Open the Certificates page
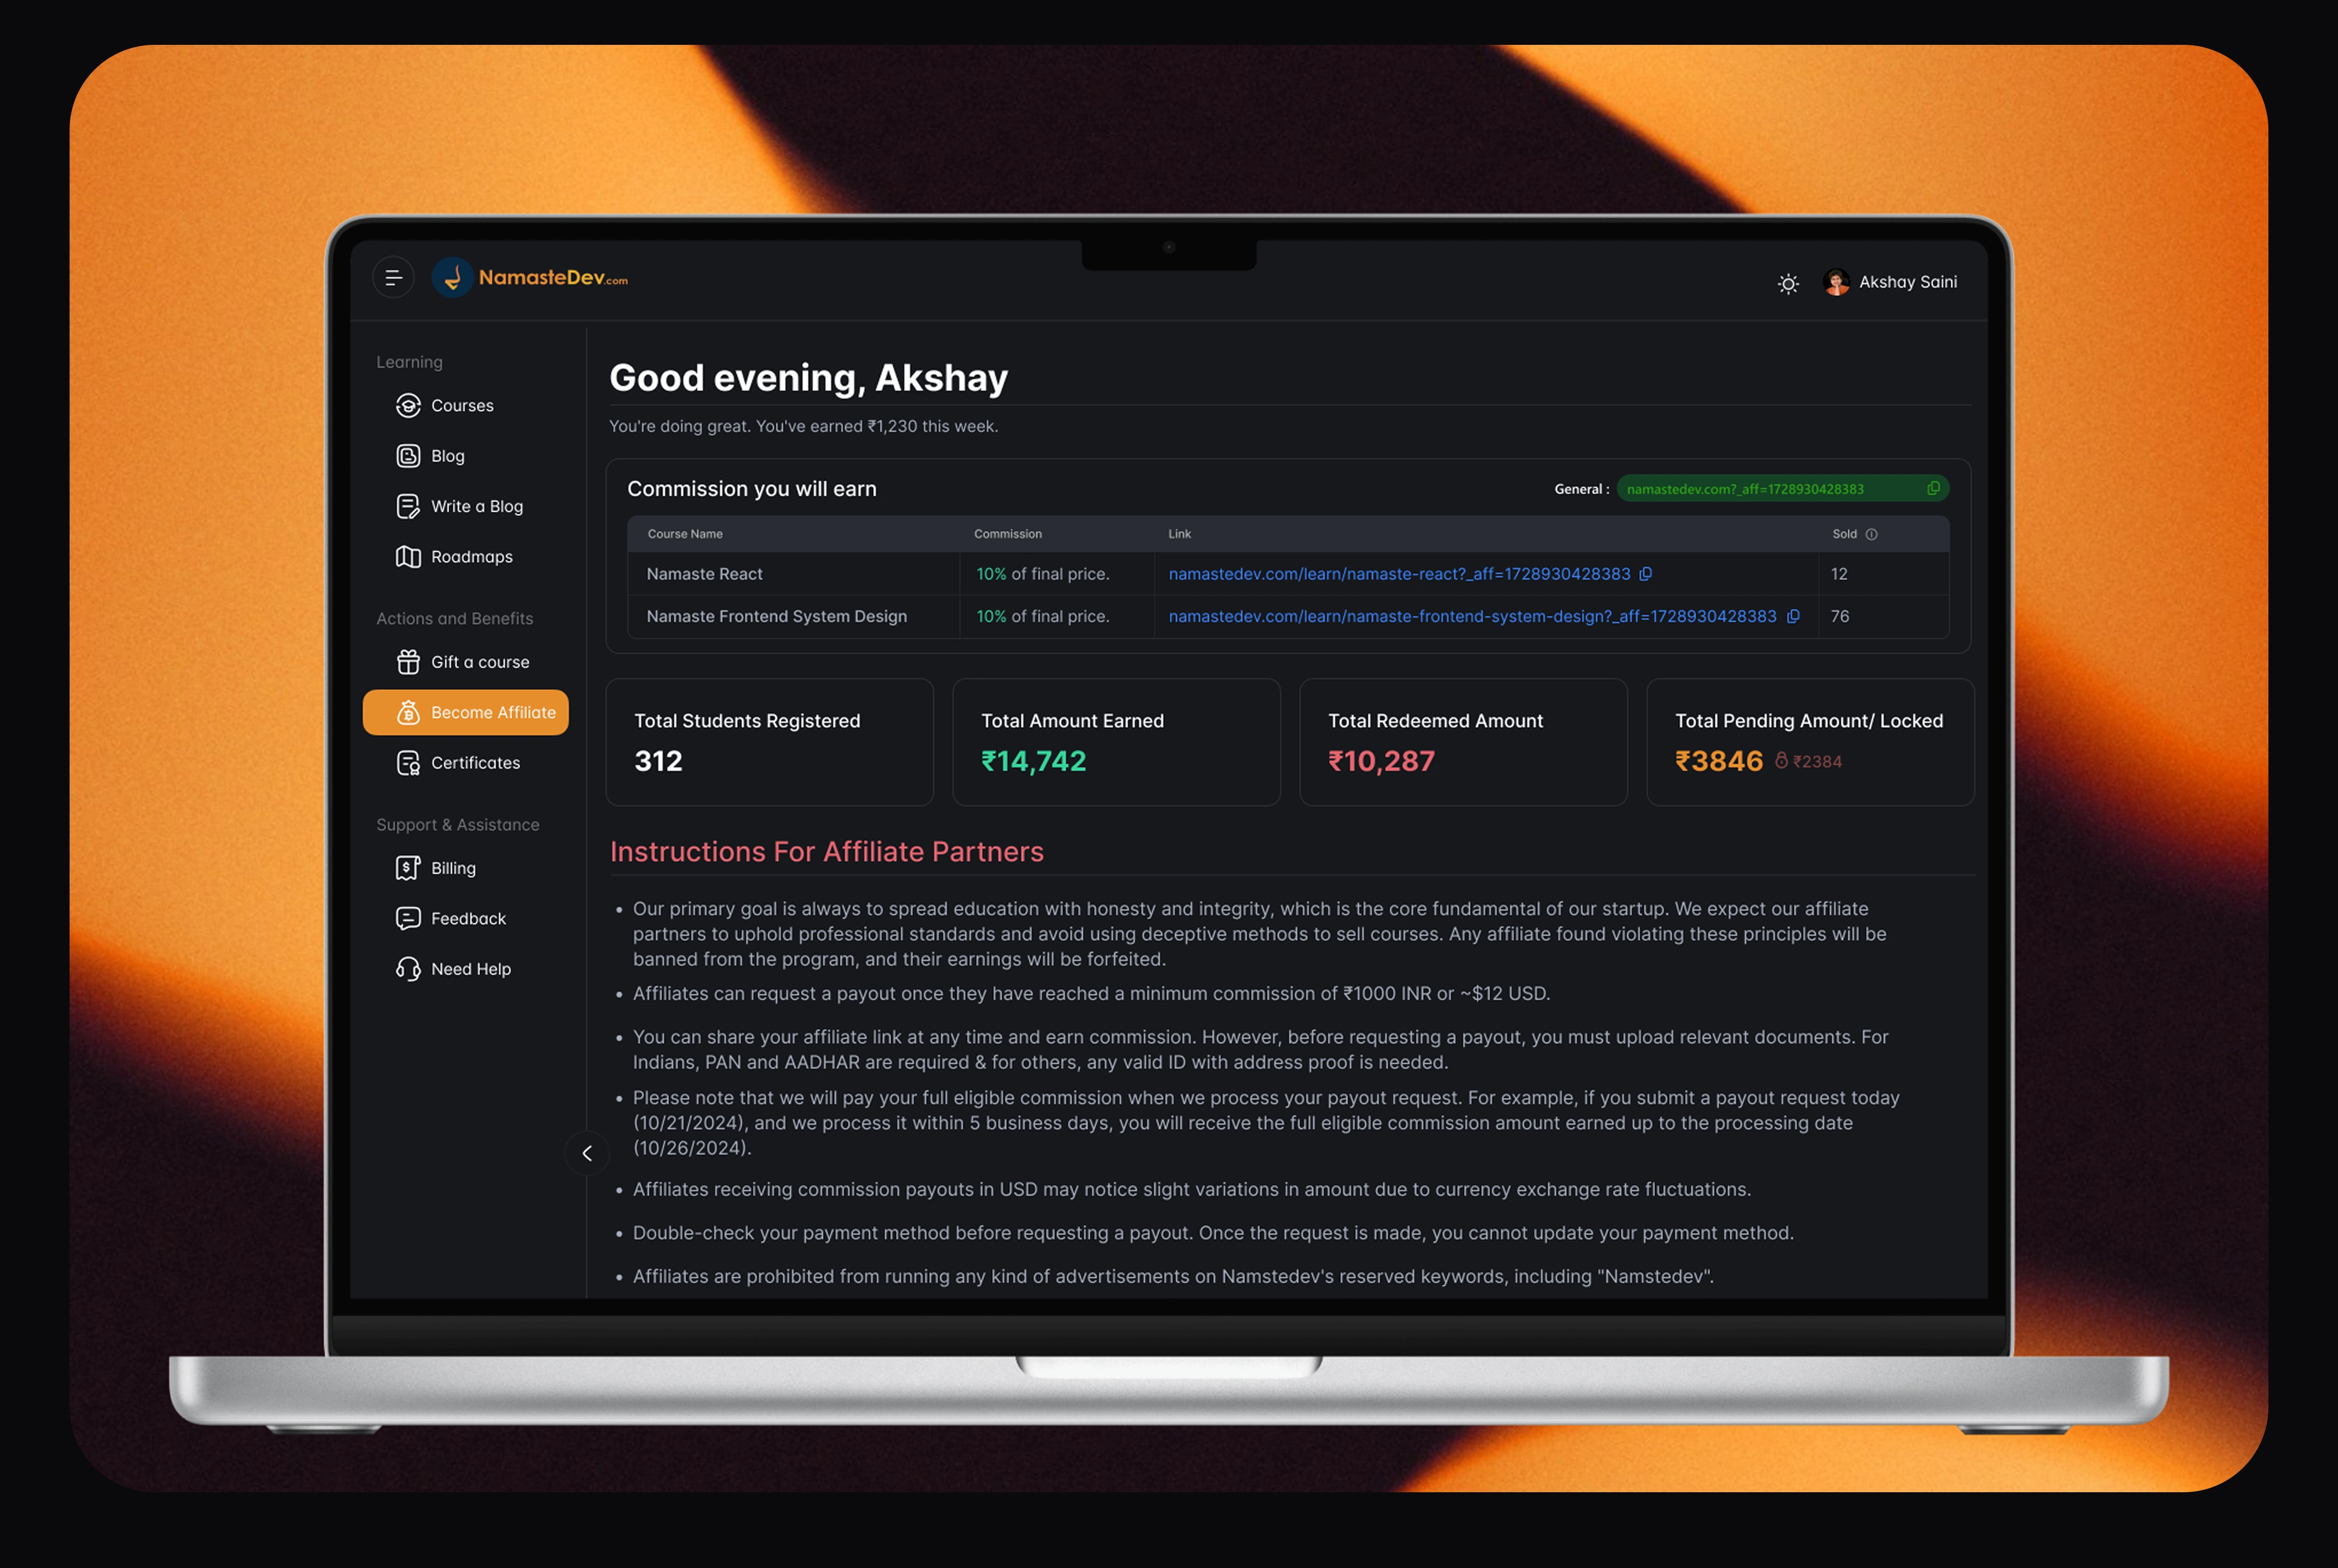The width and height of the screenshot is (2338, 1568). click(475, 763)
